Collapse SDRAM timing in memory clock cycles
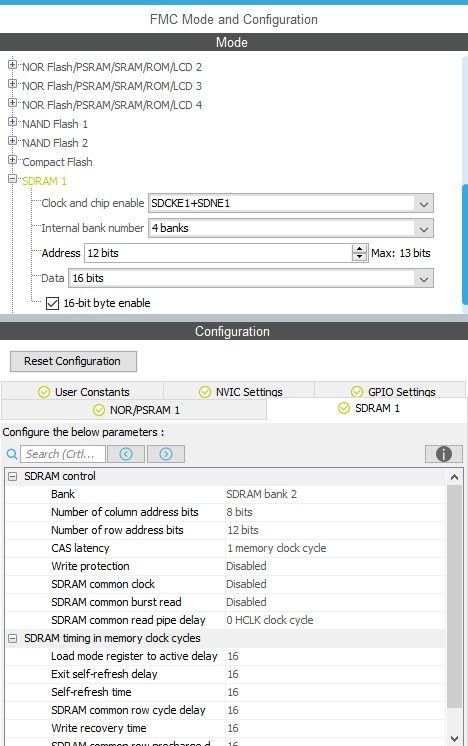This screenshot has height=746, width=468. point(13,638)
